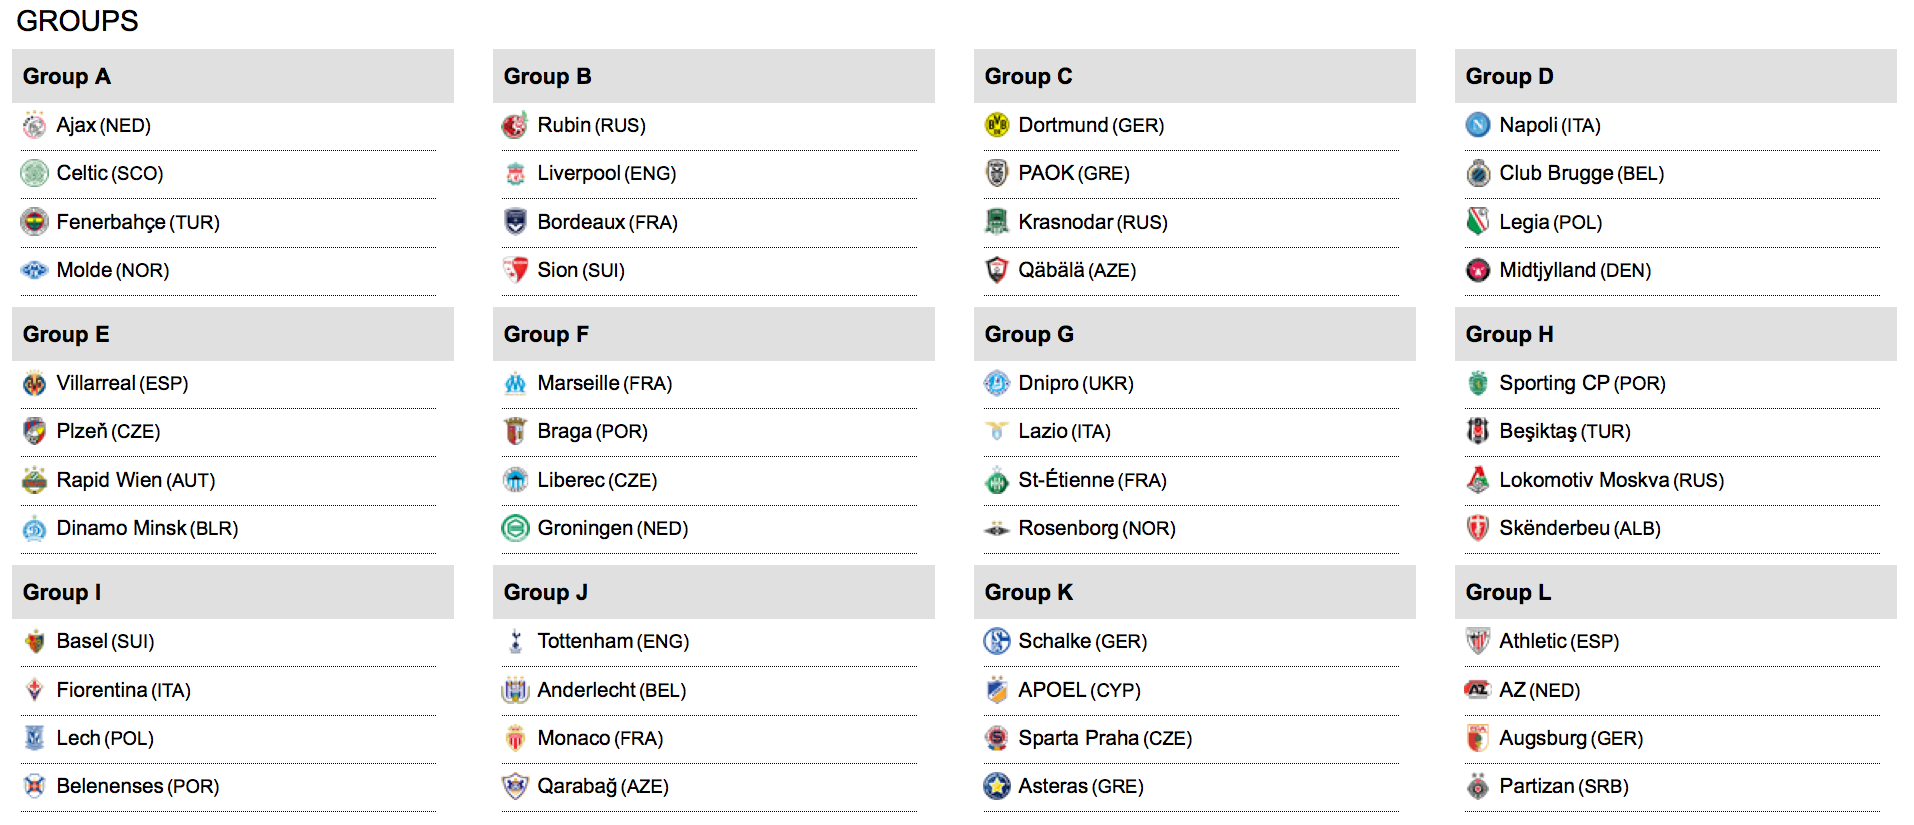Click the Asteras star badge

(997, 786)
